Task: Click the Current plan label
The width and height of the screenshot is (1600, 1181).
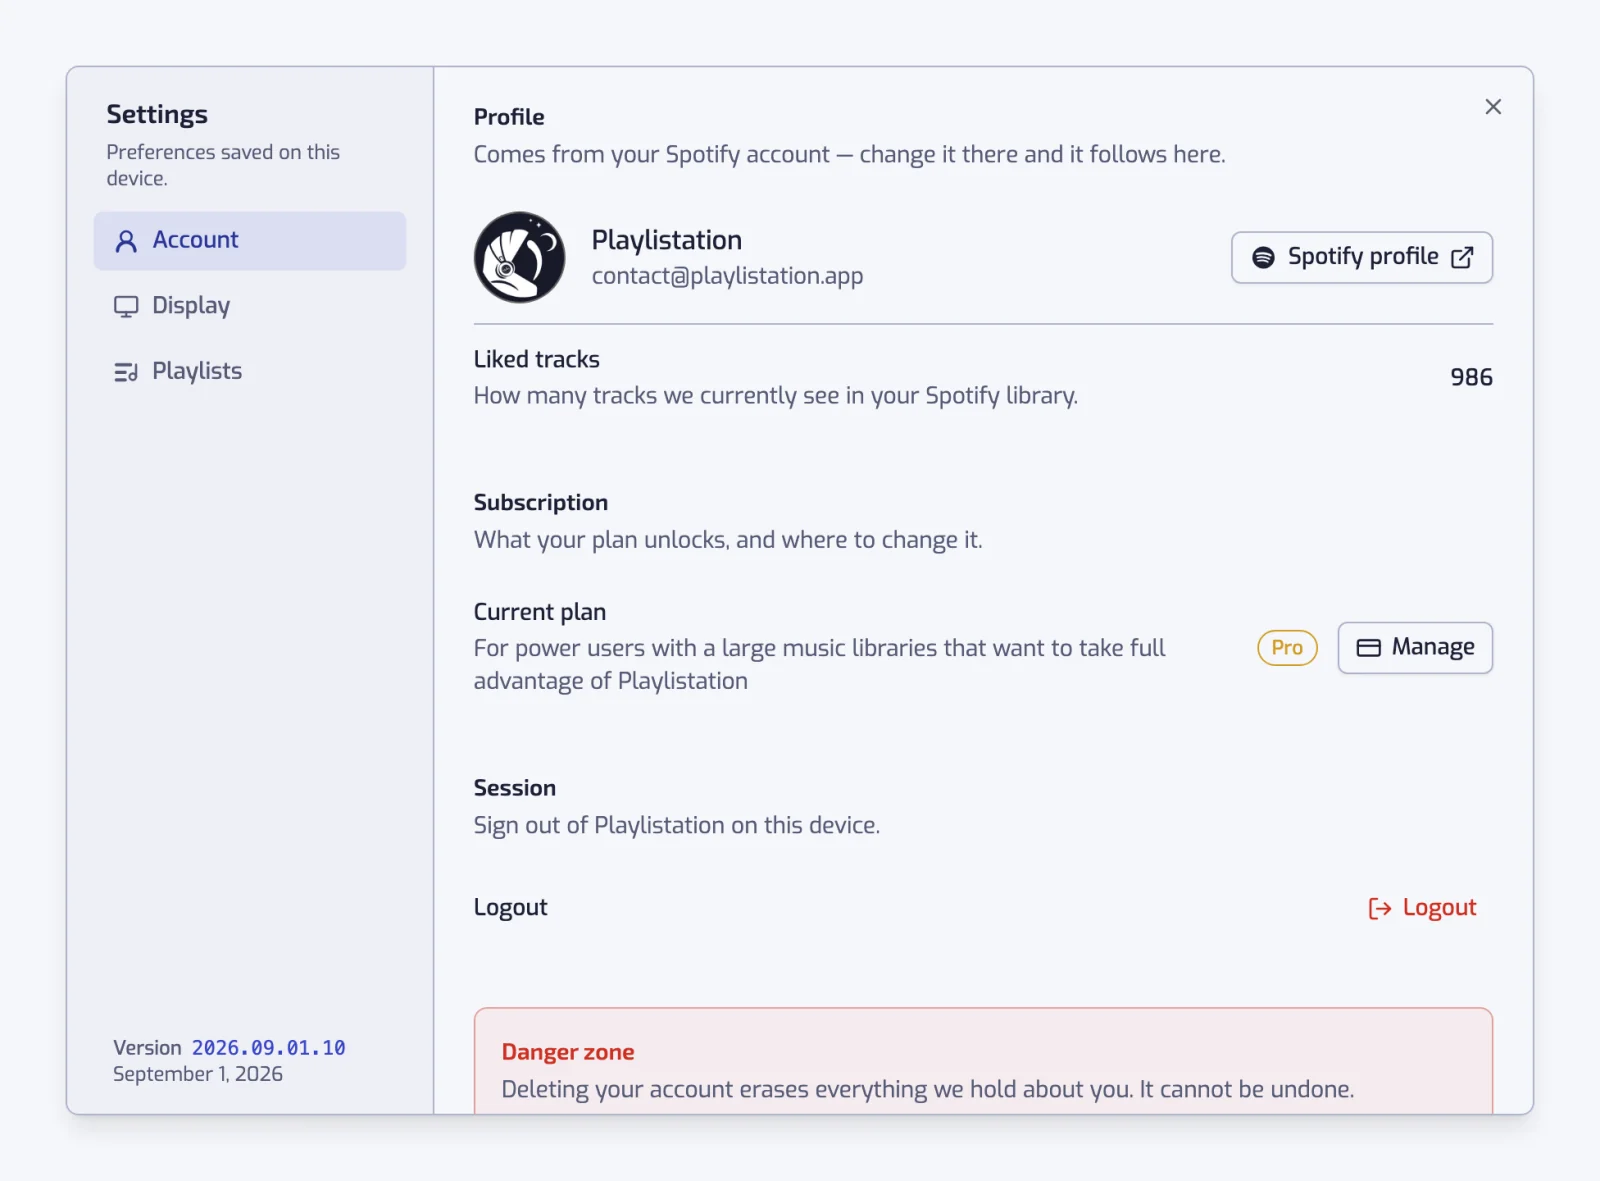Action: (x=540, y=612)
